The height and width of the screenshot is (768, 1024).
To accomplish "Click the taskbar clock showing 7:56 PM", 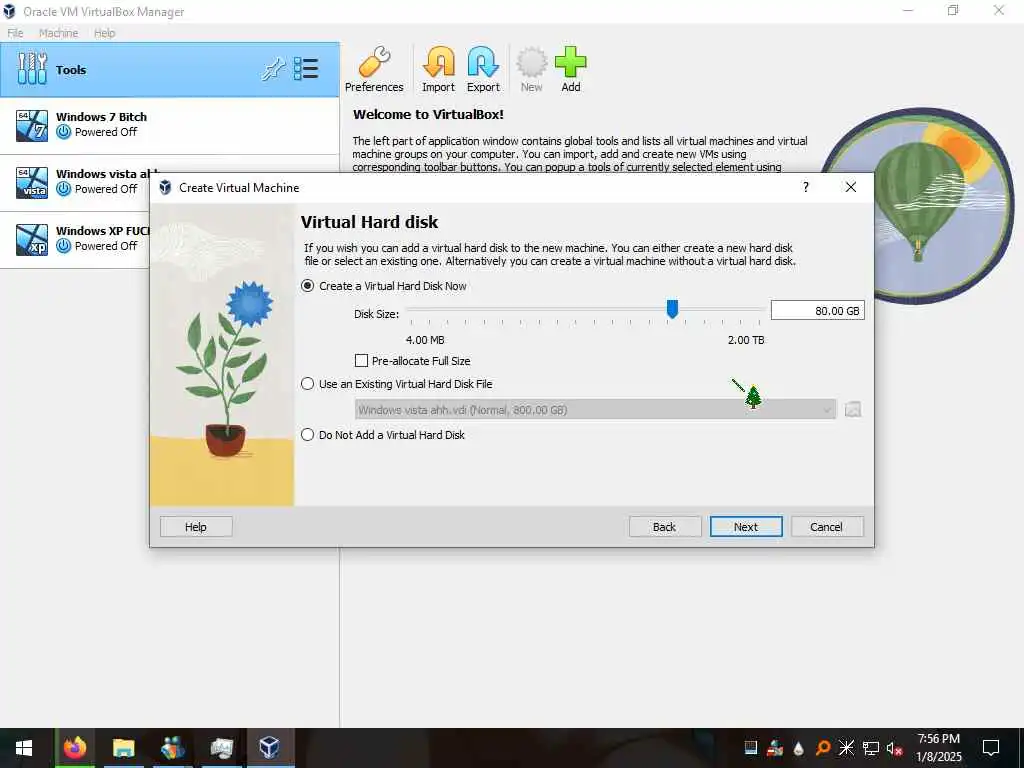I will point(938,748).
